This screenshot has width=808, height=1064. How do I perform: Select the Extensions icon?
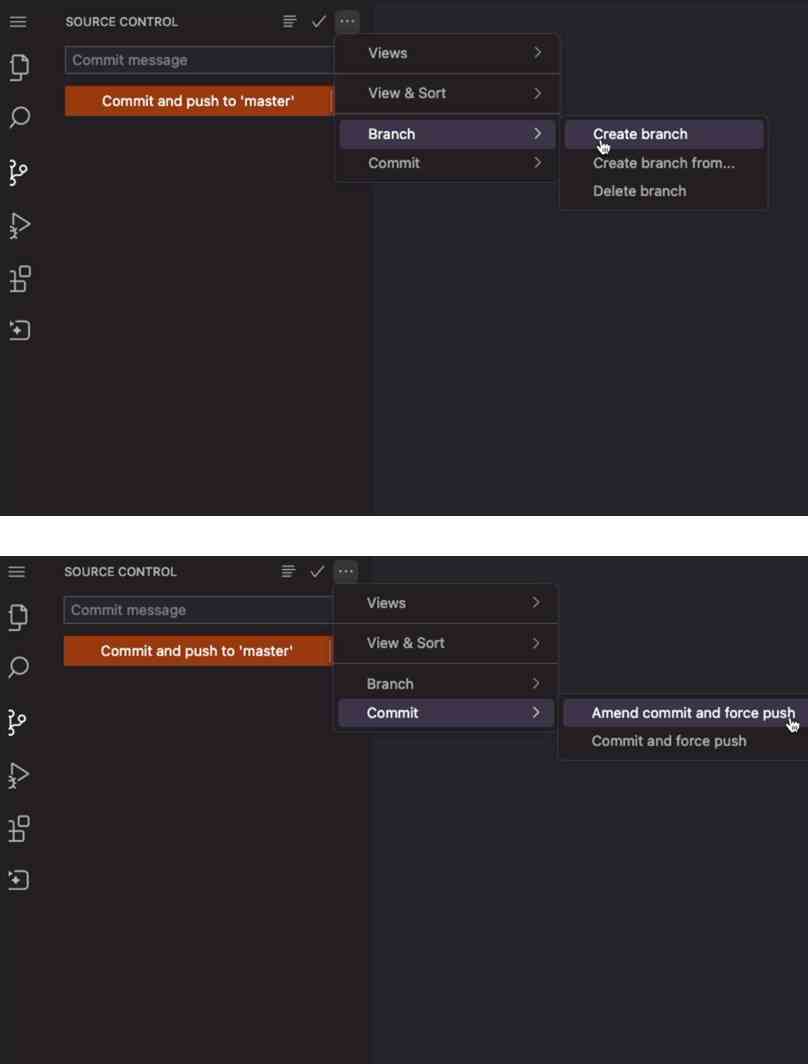tap(17, 279)
